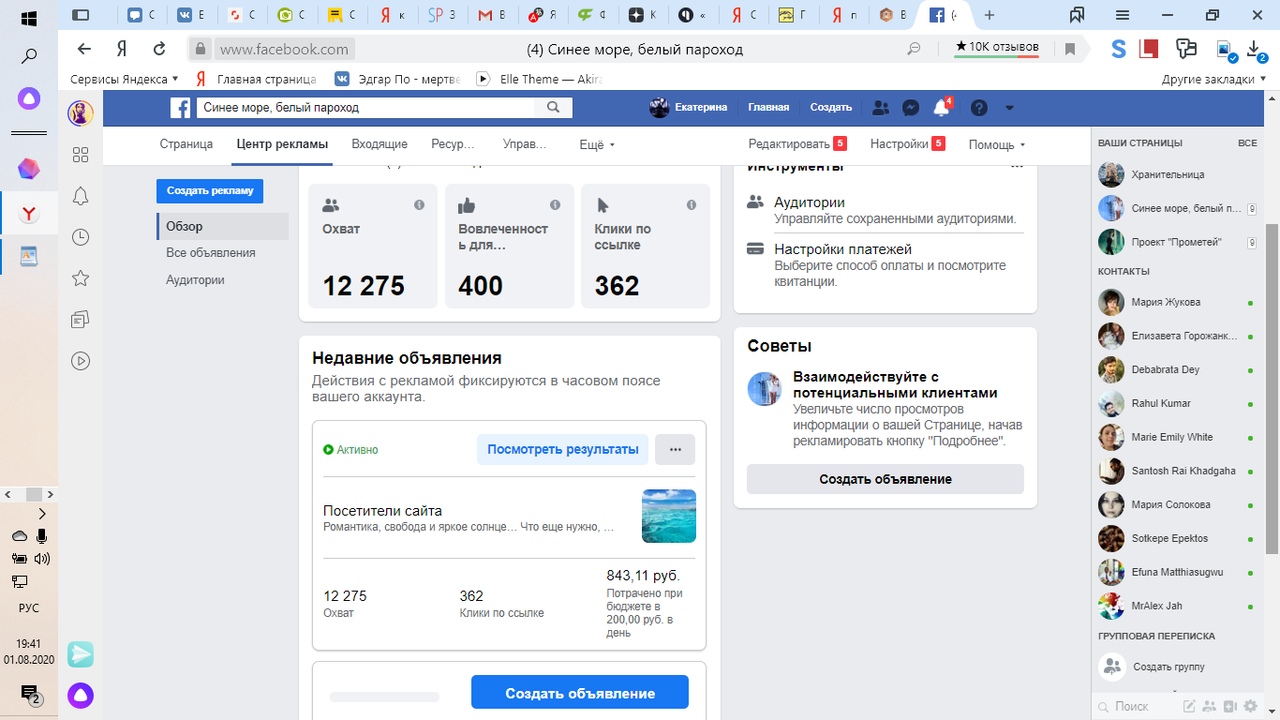Viewport: 1280px width, 720px height.
Task: Click info icon on Клики по ссылке card
Action: [x=691, y=205]
